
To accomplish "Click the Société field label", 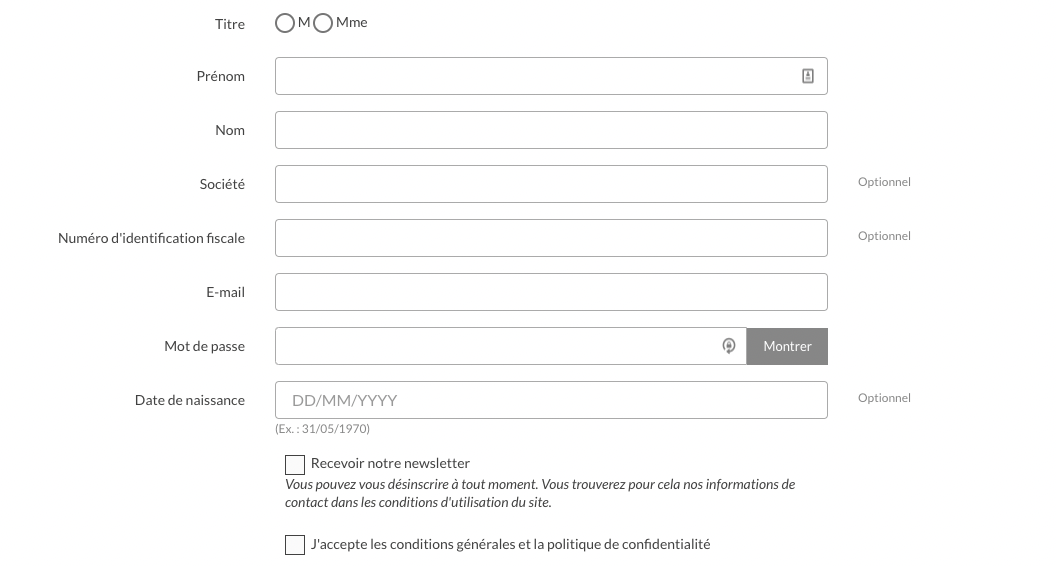I will pyautogui.click(x=222, y=184).
